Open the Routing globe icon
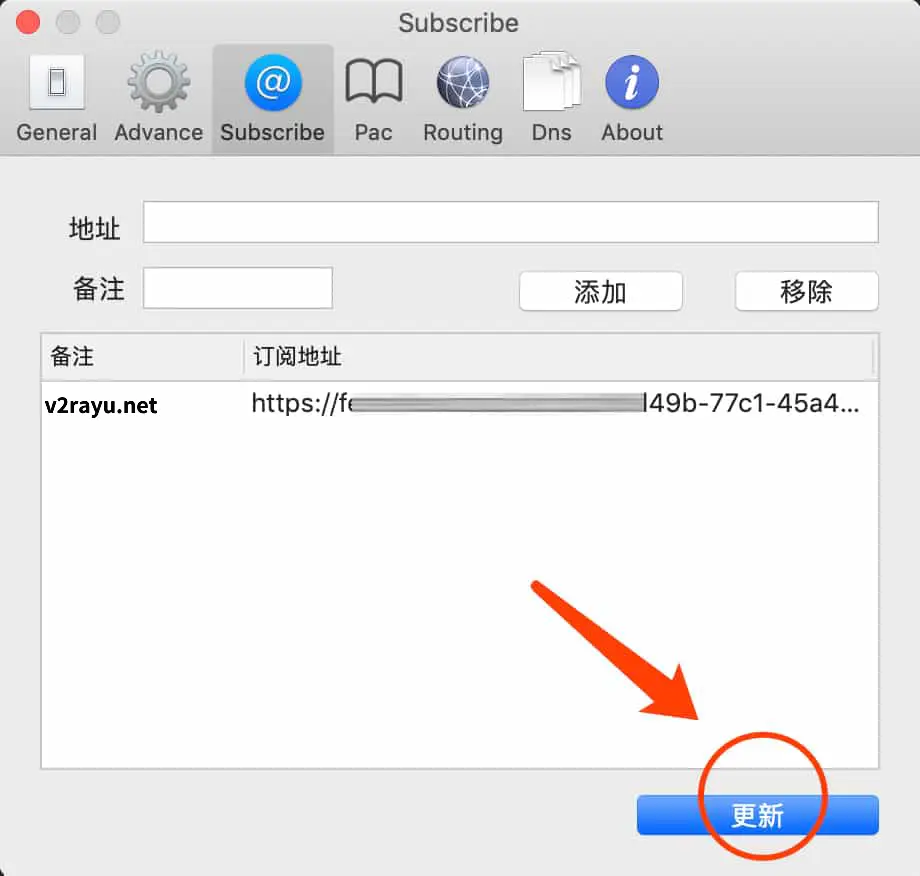Viewport: 920px width, 876px height. click(463, 82)
